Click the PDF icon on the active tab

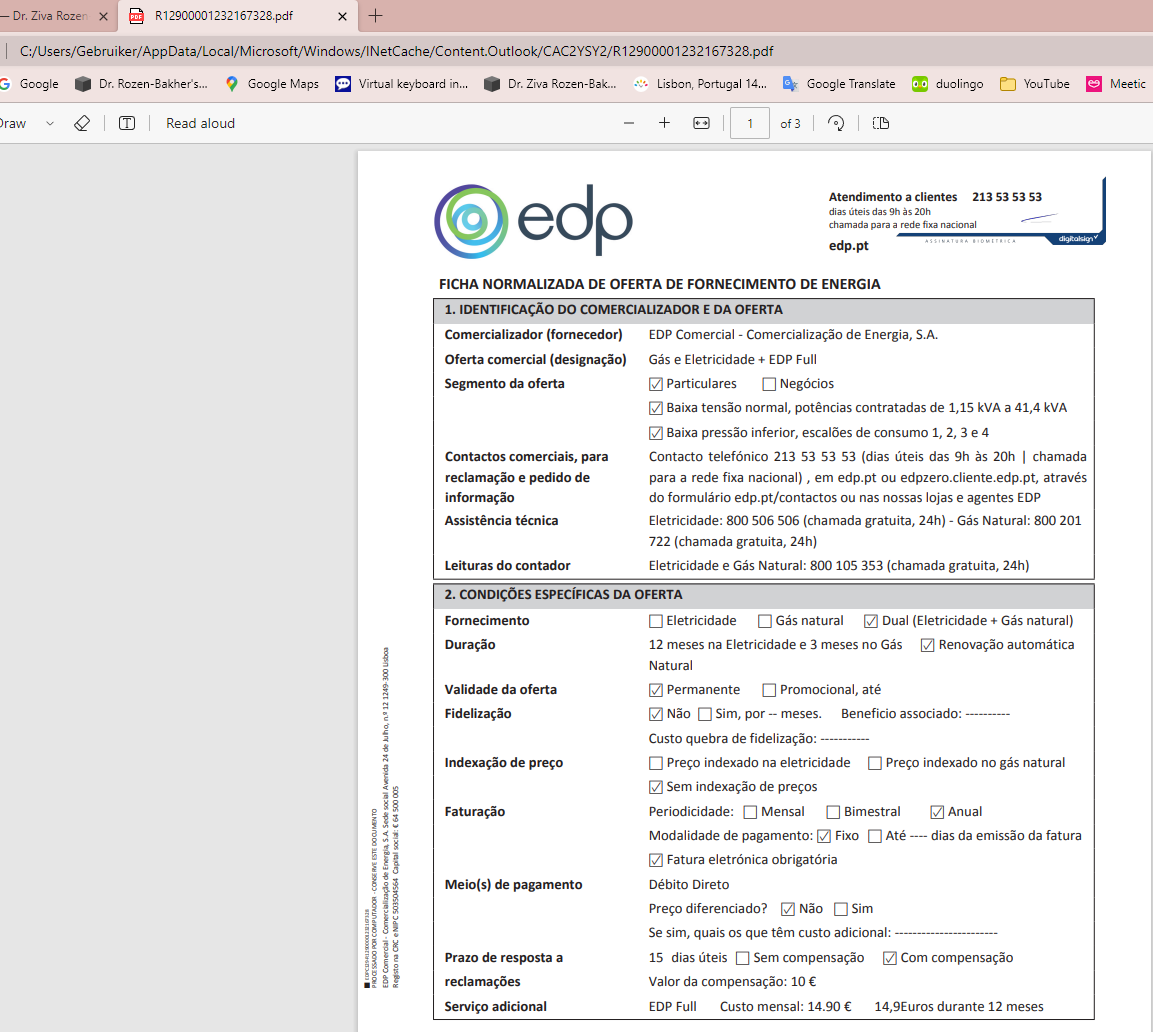(136, 16)
